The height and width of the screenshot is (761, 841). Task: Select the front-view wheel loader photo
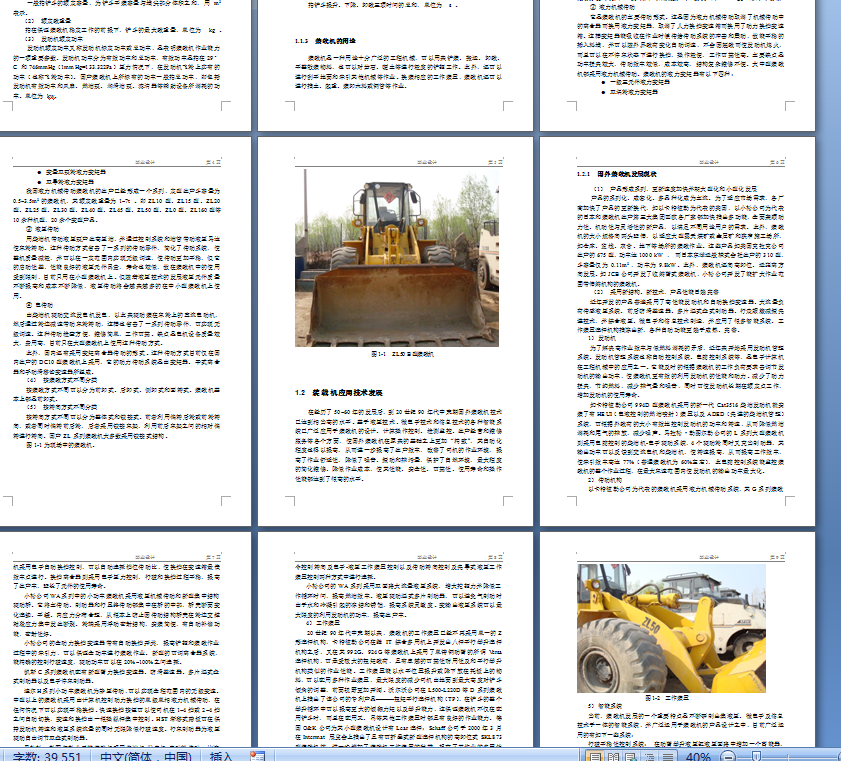[397, 258]
